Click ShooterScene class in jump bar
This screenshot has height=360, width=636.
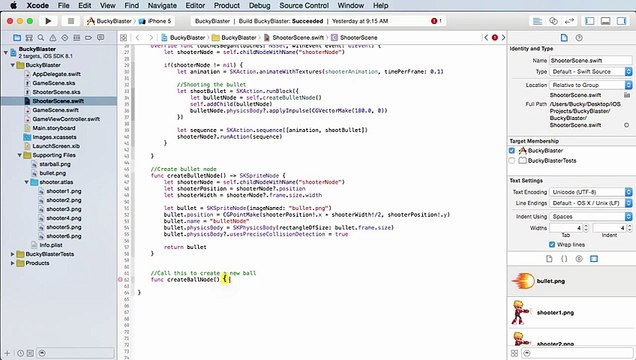click(x=355, y=38)
